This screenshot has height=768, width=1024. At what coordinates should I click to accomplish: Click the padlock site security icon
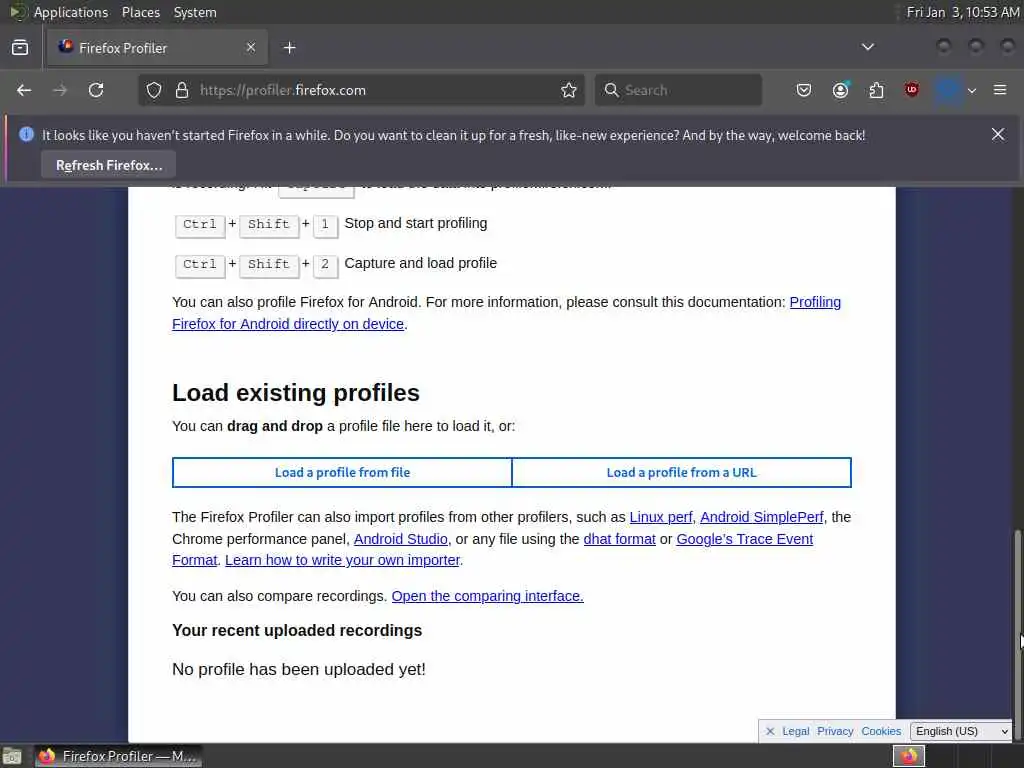click(x=182, y=90)
